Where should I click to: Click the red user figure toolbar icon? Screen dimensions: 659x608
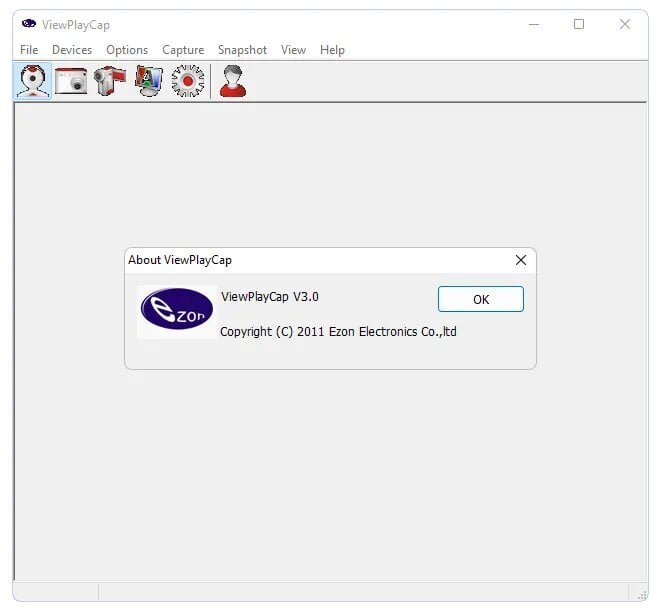click(233, 81)
